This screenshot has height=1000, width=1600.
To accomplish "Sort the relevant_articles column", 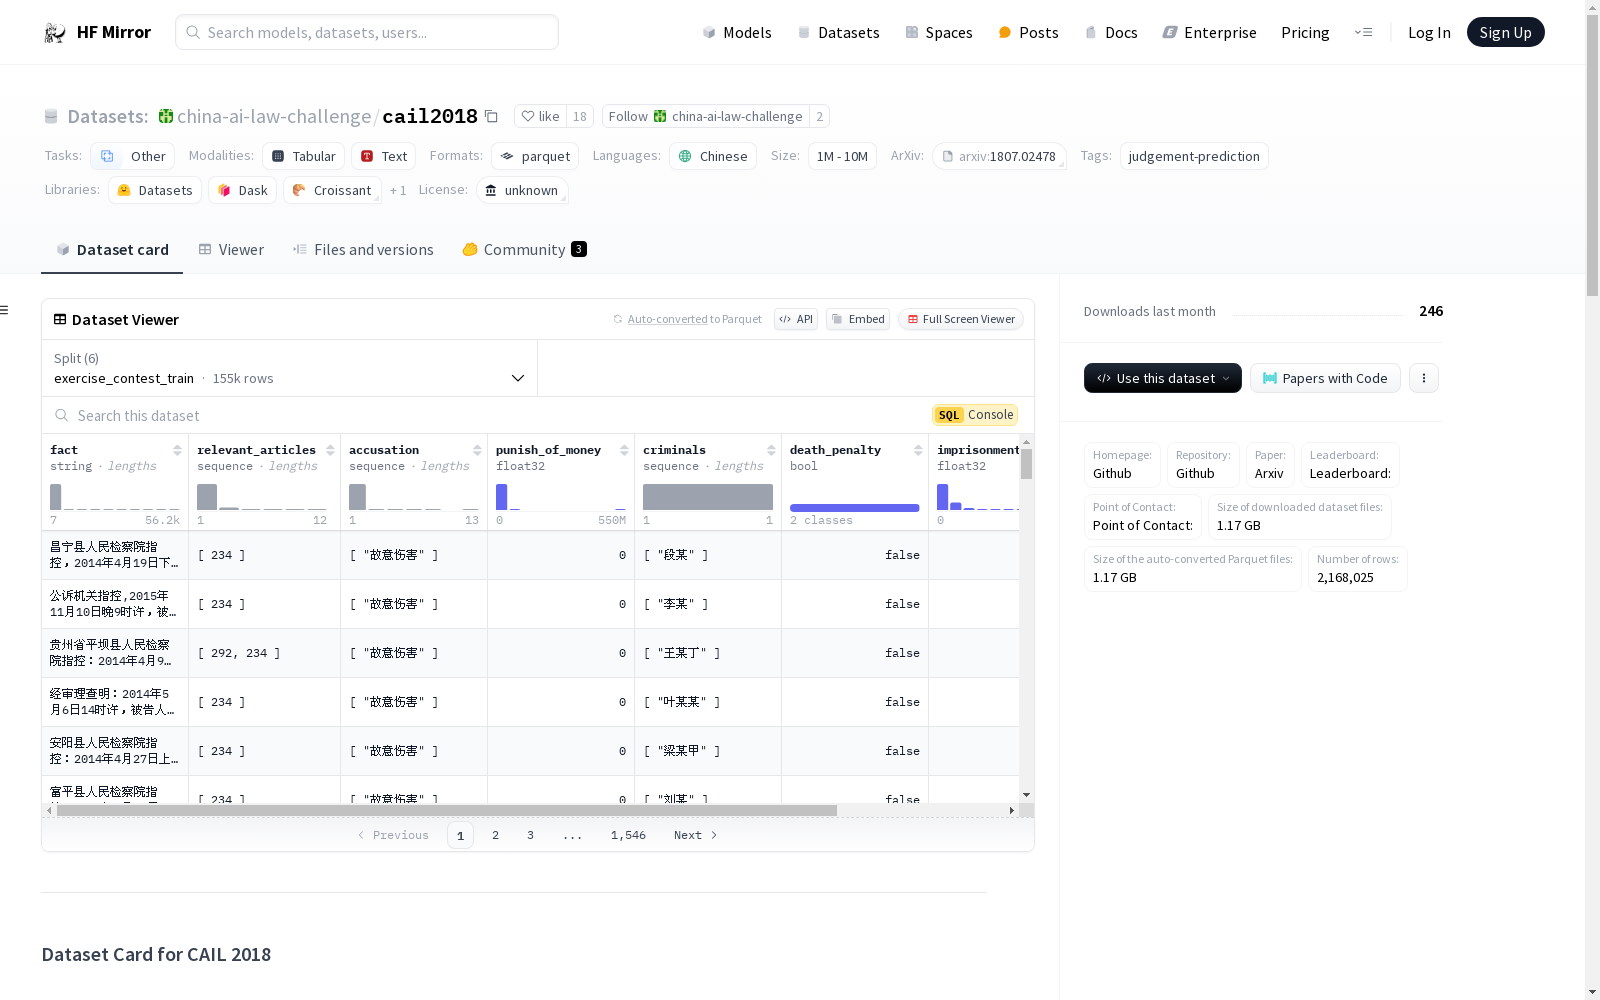I will tap(330, 450).
